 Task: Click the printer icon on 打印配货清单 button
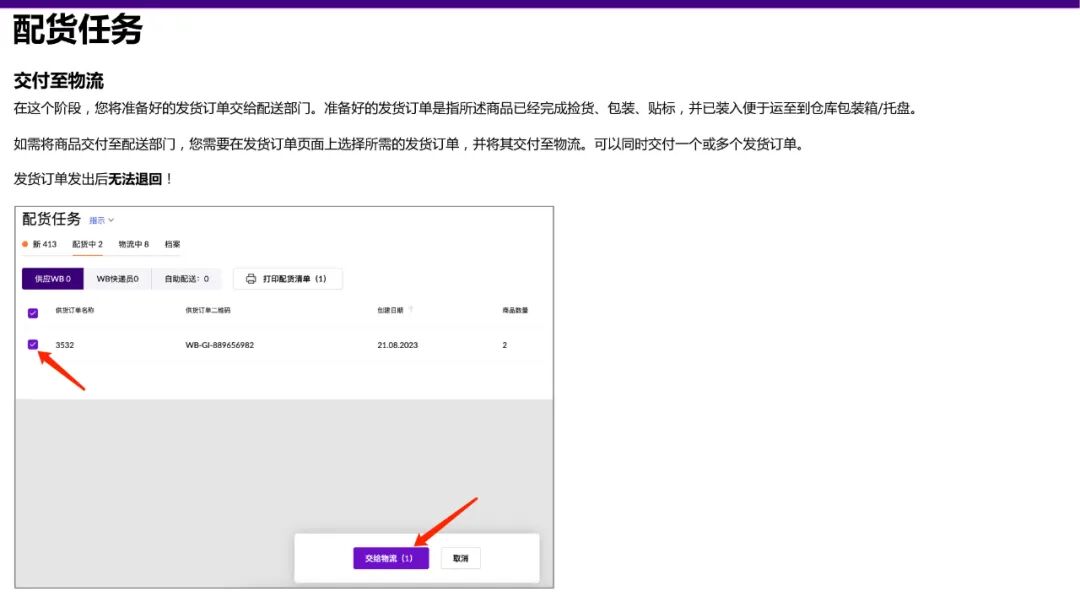250,278
